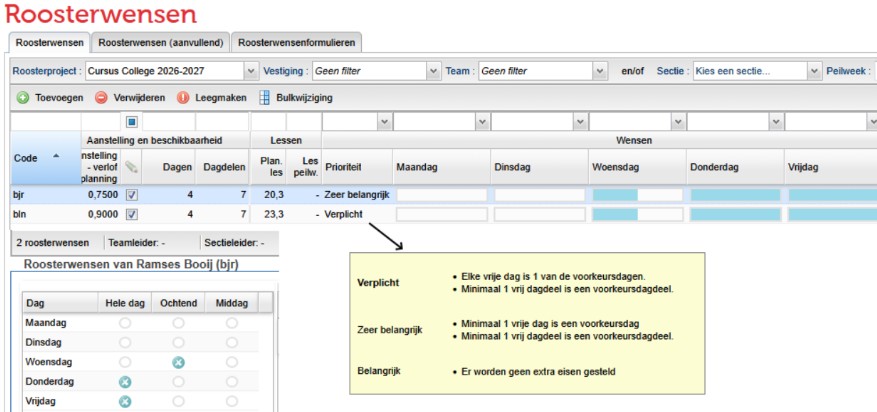Click the Code filter input field
The image size is (877, 412).
coord(45,122)
